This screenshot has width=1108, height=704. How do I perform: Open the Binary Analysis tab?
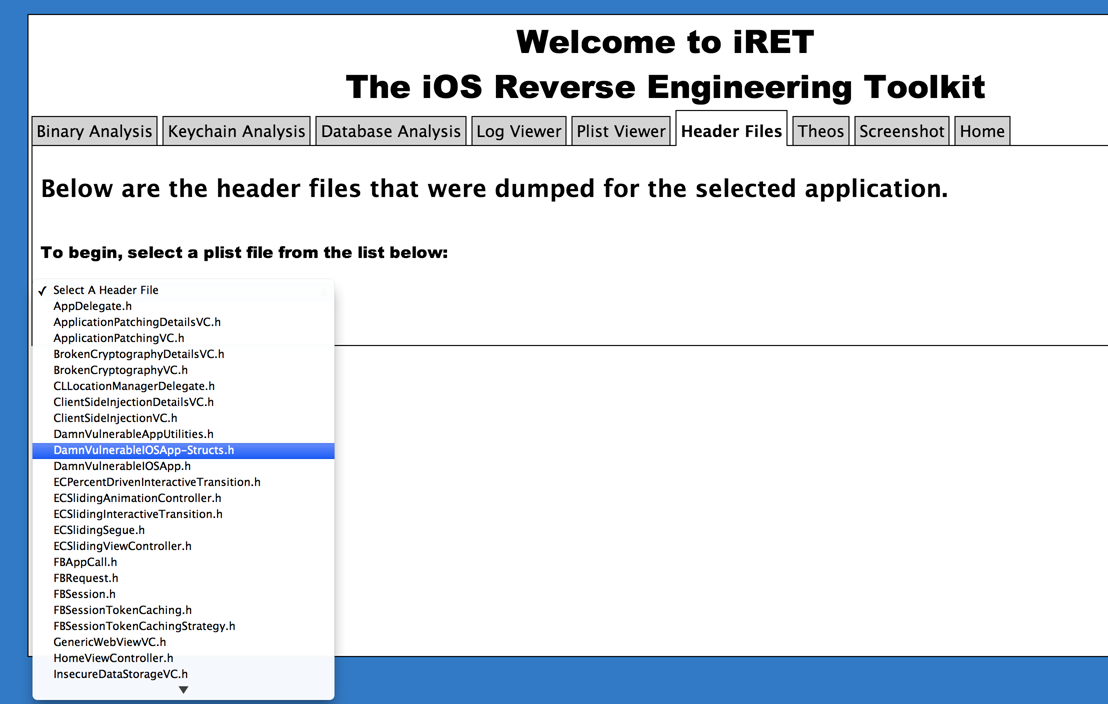(94, 131)
